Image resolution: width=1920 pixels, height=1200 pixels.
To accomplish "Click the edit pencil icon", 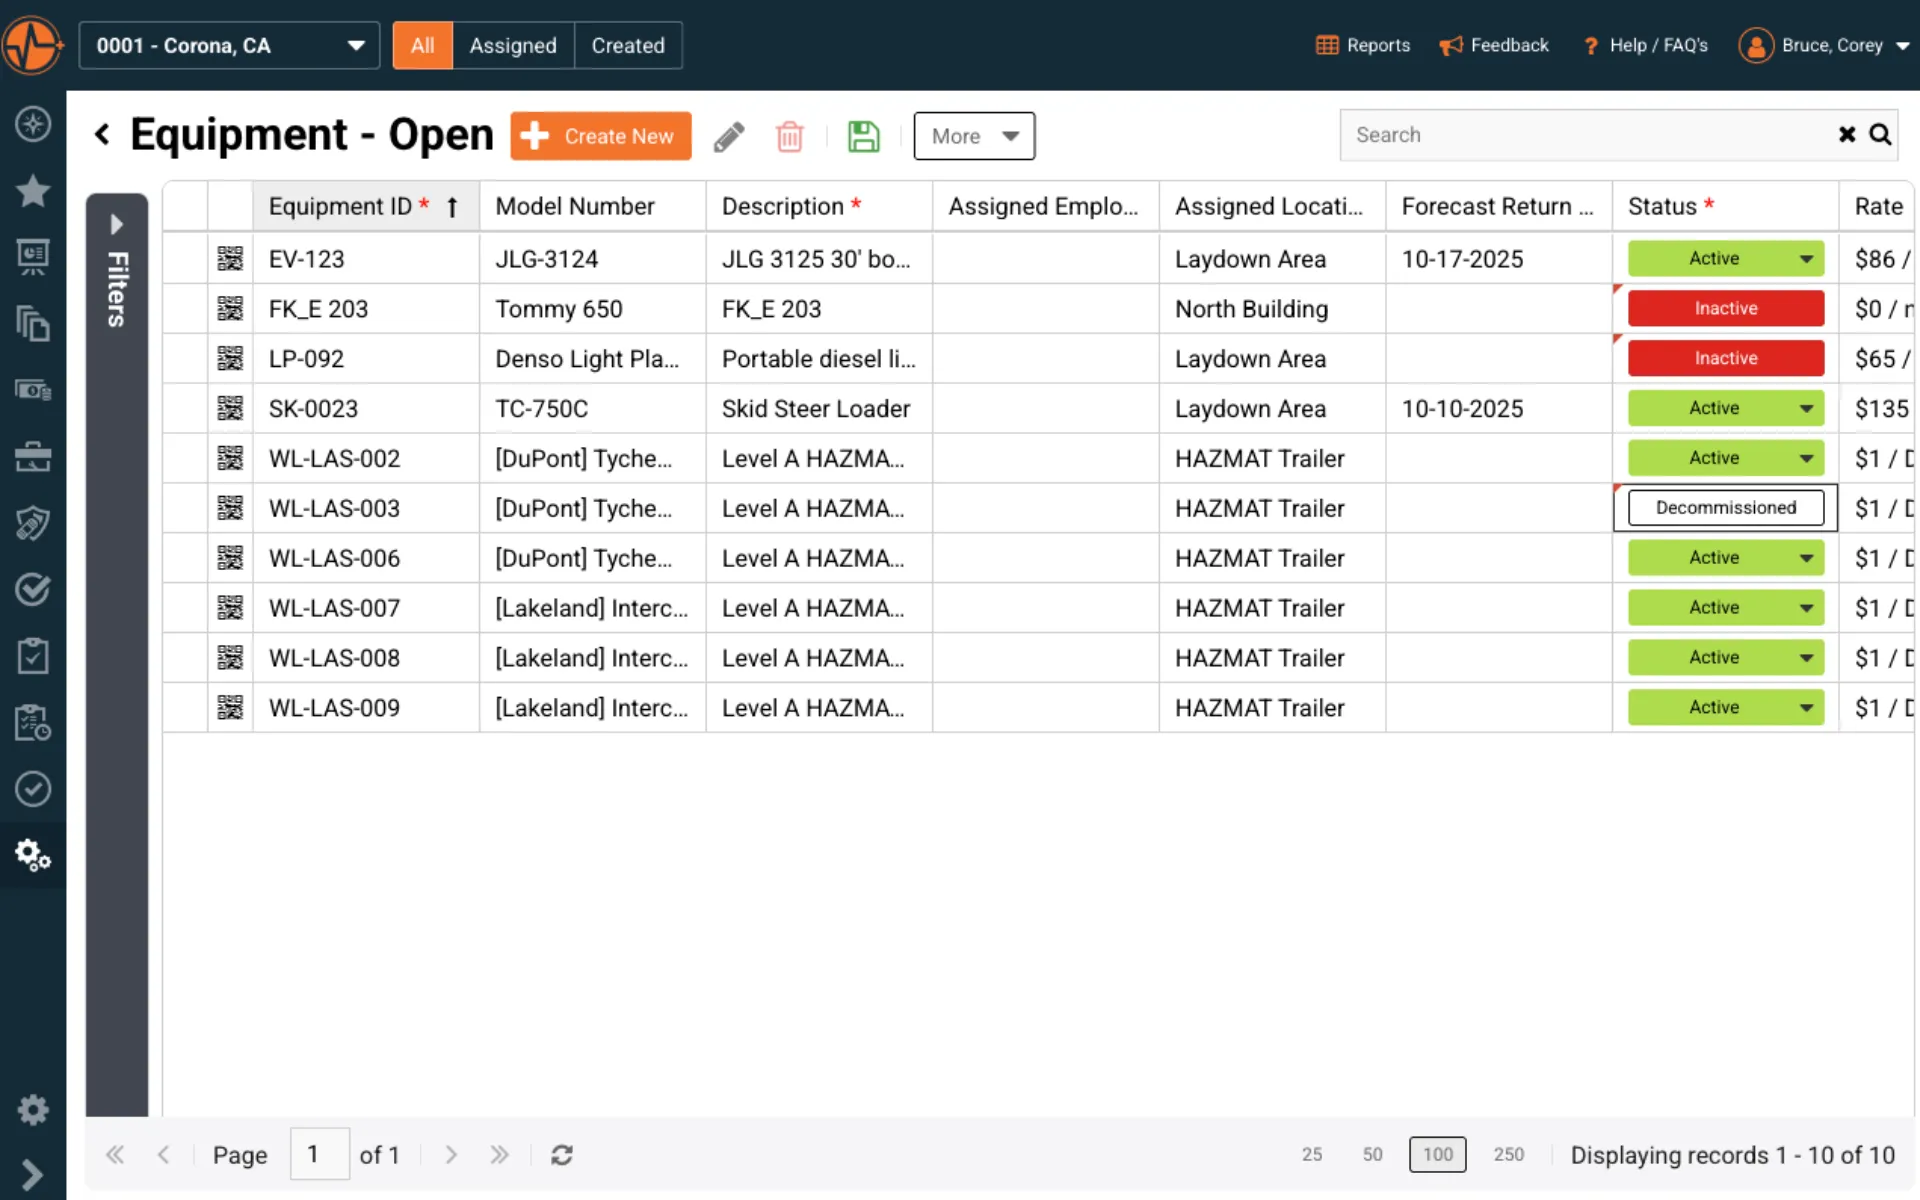I will click(x=729, y=136).
